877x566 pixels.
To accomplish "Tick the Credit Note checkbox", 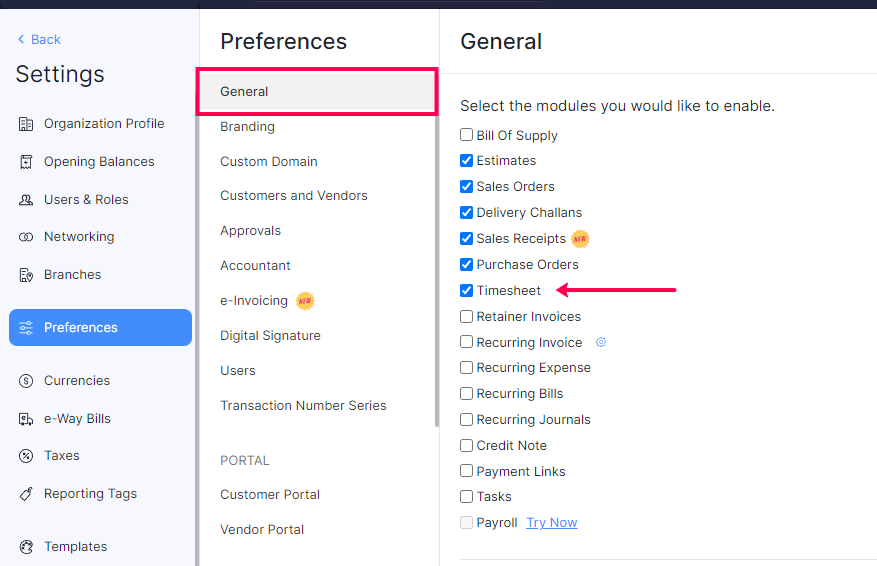I will tap(467, 446).
